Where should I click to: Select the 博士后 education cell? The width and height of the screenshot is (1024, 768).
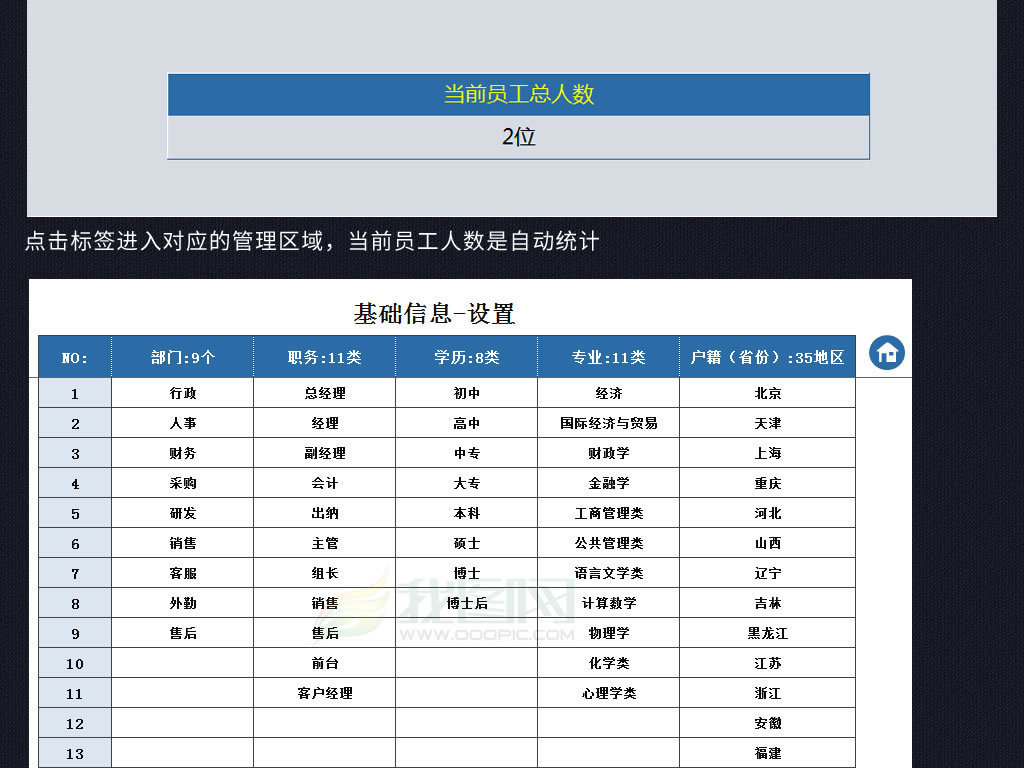pyautogui.click(x=466, y=603)
